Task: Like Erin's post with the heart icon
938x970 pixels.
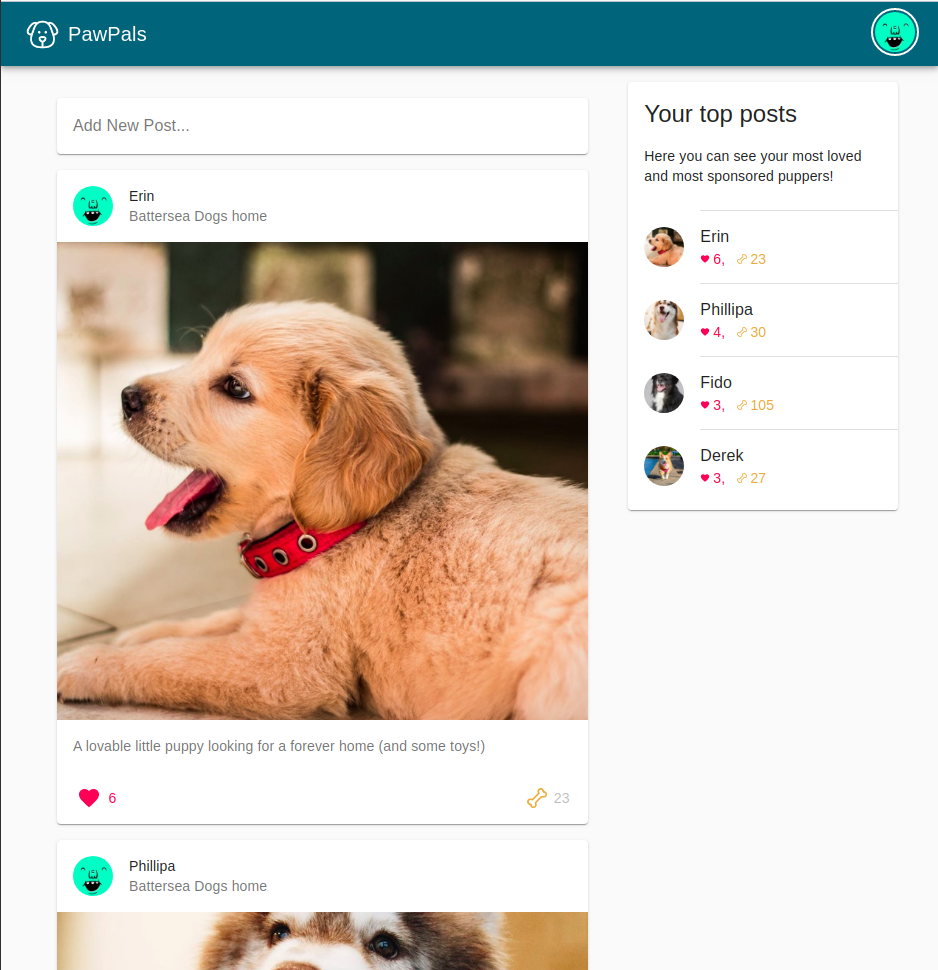Action: [x=89, y=797]
